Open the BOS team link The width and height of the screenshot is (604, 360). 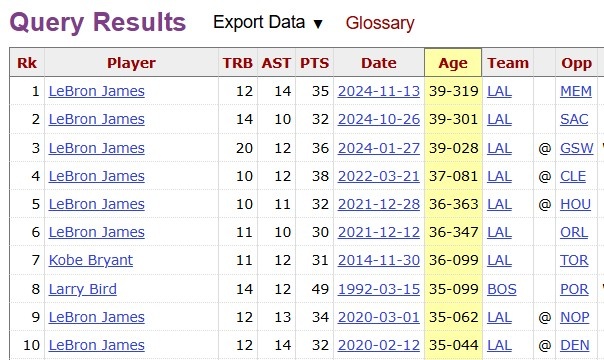coord(502,289)
